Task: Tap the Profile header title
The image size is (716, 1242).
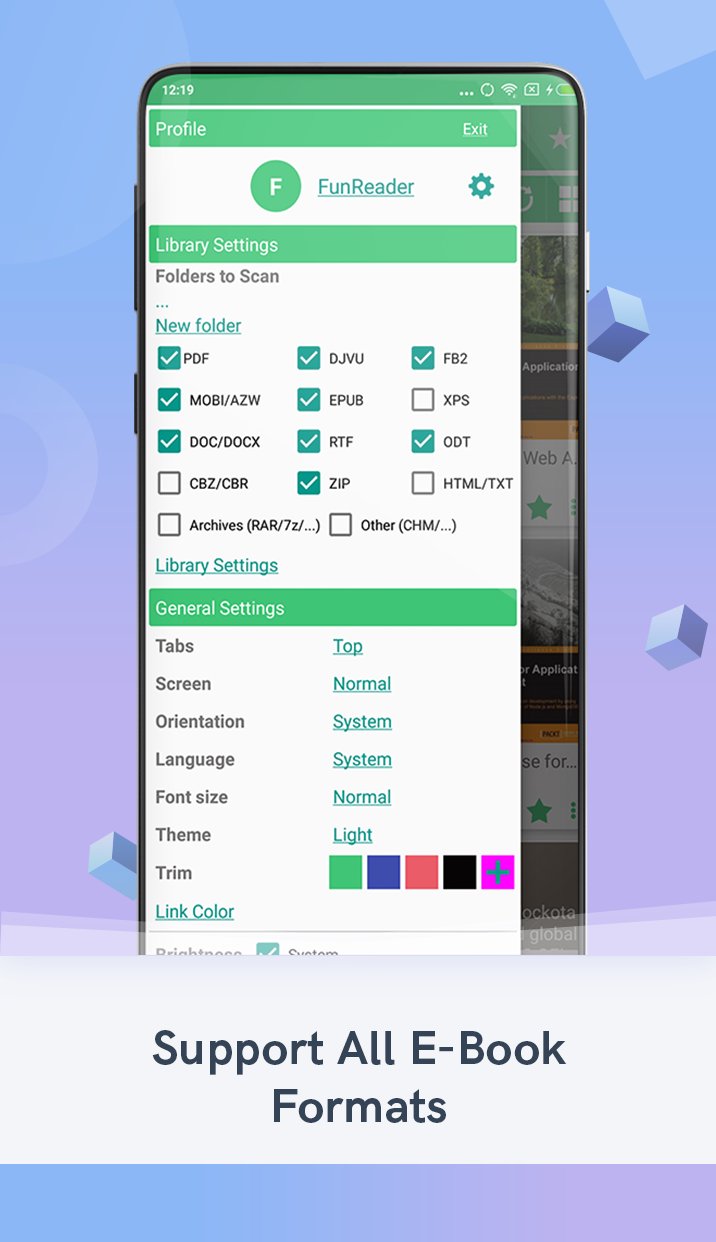Action: tap(181, 129)
